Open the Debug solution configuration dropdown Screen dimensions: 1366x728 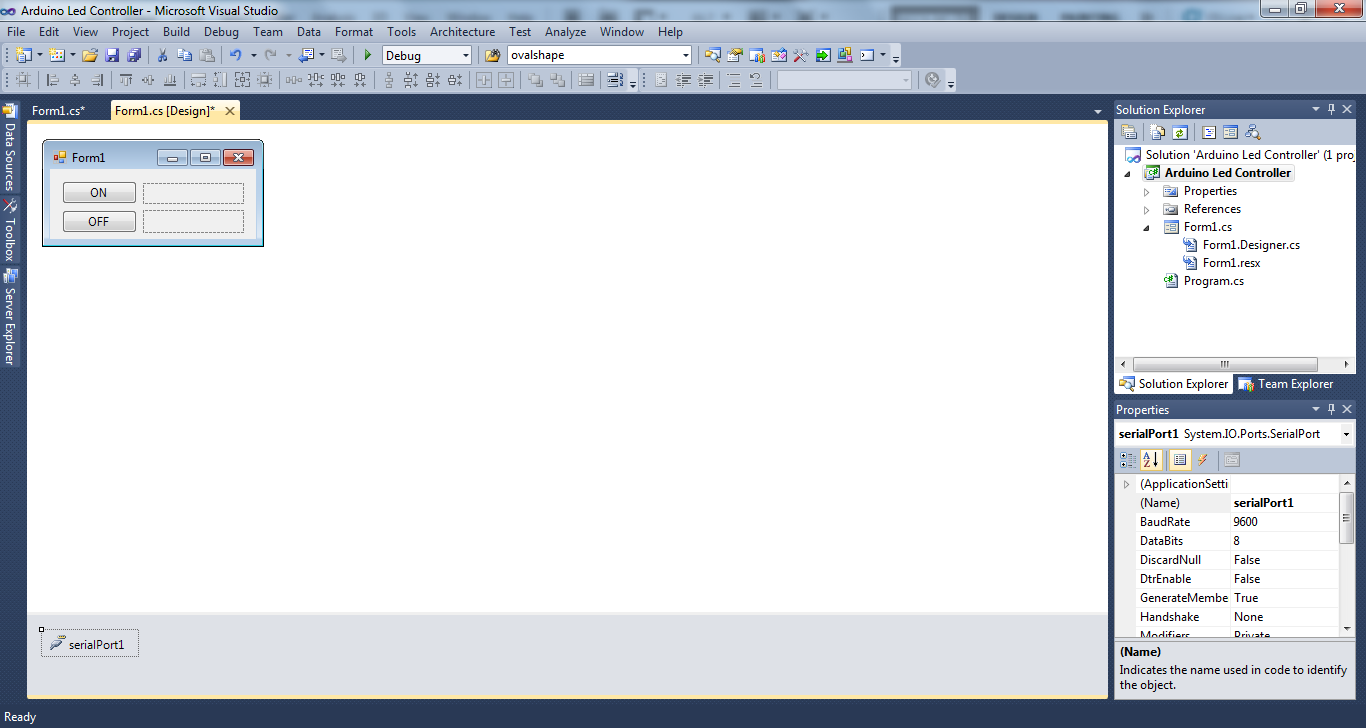coord(464,55)
